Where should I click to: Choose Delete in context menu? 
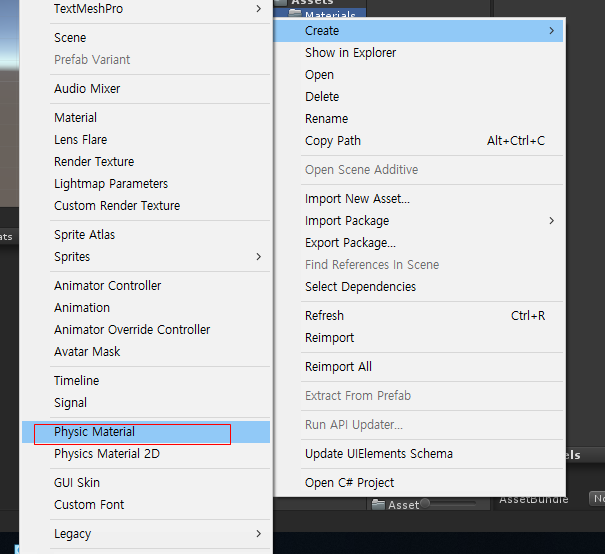(419, 97)
